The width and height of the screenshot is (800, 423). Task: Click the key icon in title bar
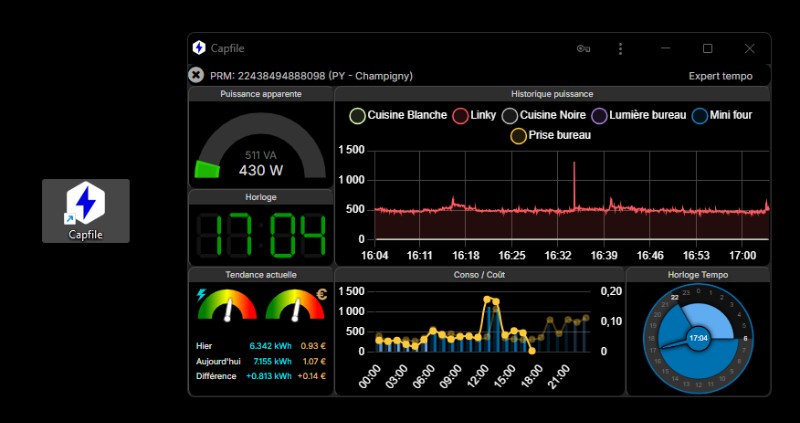pos(584,48)
